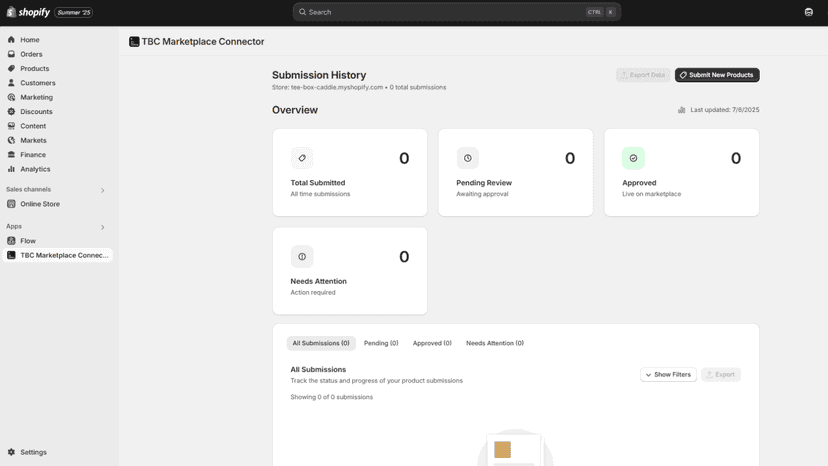
Task: Select the All Submissions (0) tab
Action: pyautogui.click(x=321, y=343)
